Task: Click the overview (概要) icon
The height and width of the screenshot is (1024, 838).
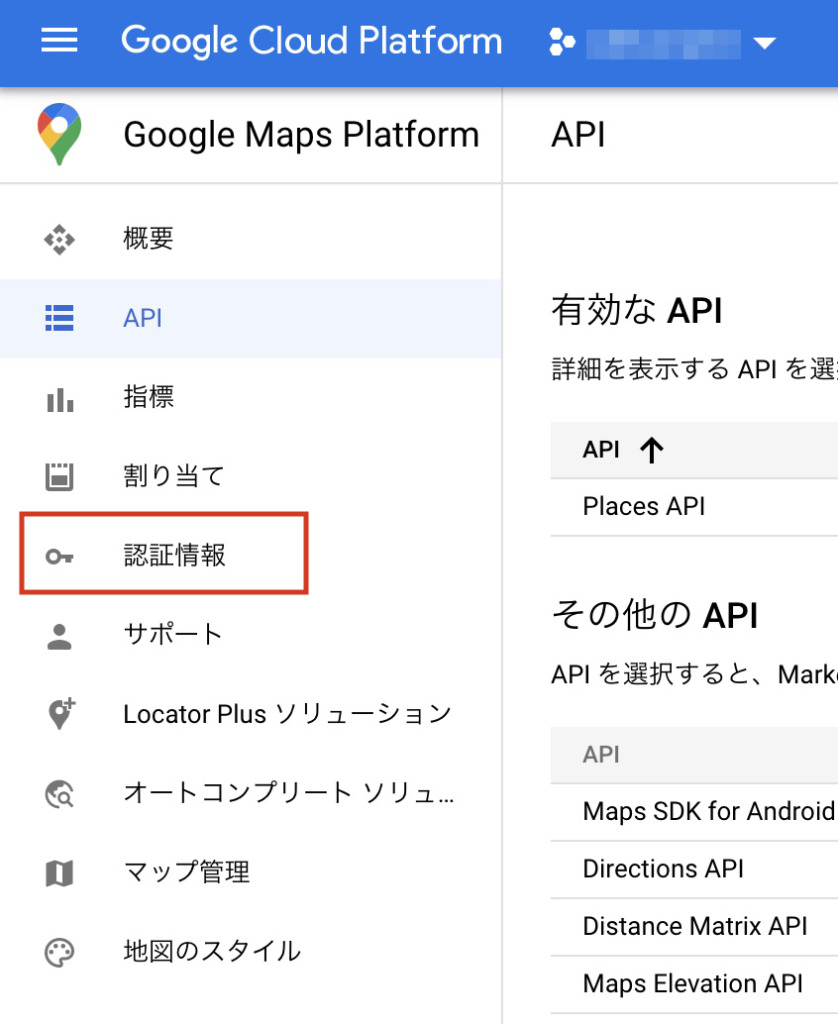Action: click(x=59, y=239)
